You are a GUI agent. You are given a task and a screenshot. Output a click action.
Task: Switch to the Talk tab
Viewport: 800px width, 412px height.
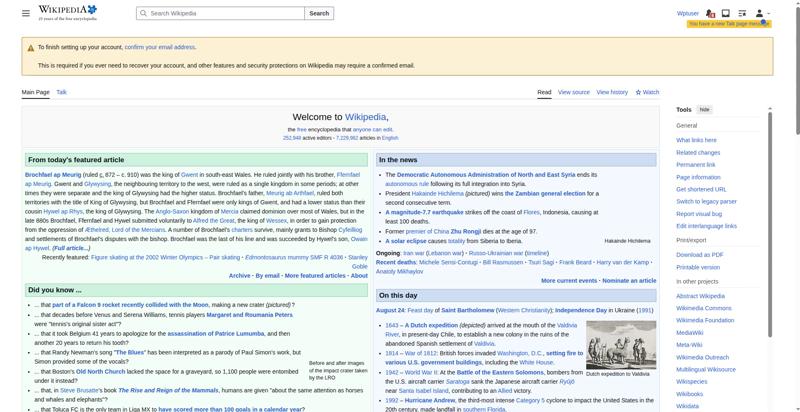(x=62, y=92)
